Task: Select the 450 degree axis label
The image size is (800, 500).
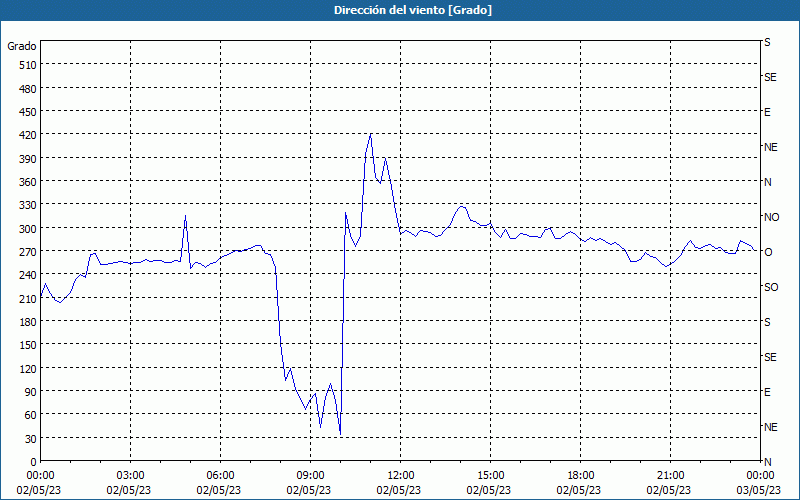Action: coord(28,112)
